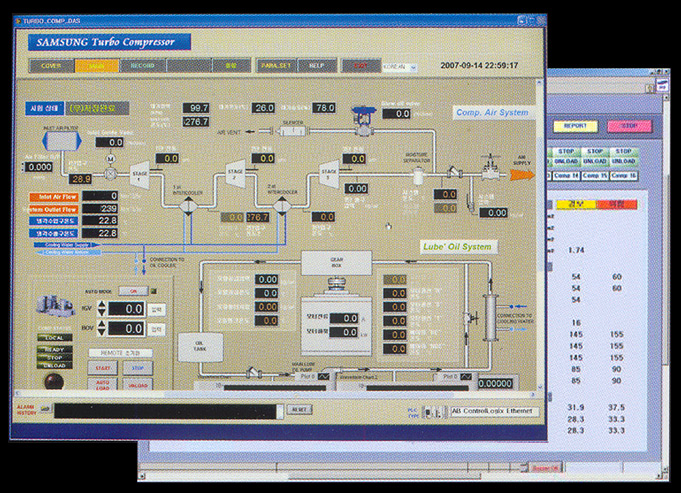Open the RECORD tab
Screen dimensions: 681x493
142,66
